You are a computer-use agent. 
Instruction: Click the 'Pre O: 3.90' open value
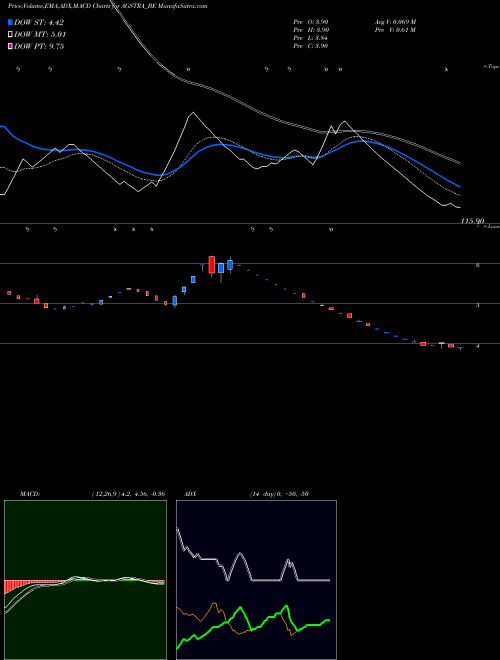tap(311, 22)
